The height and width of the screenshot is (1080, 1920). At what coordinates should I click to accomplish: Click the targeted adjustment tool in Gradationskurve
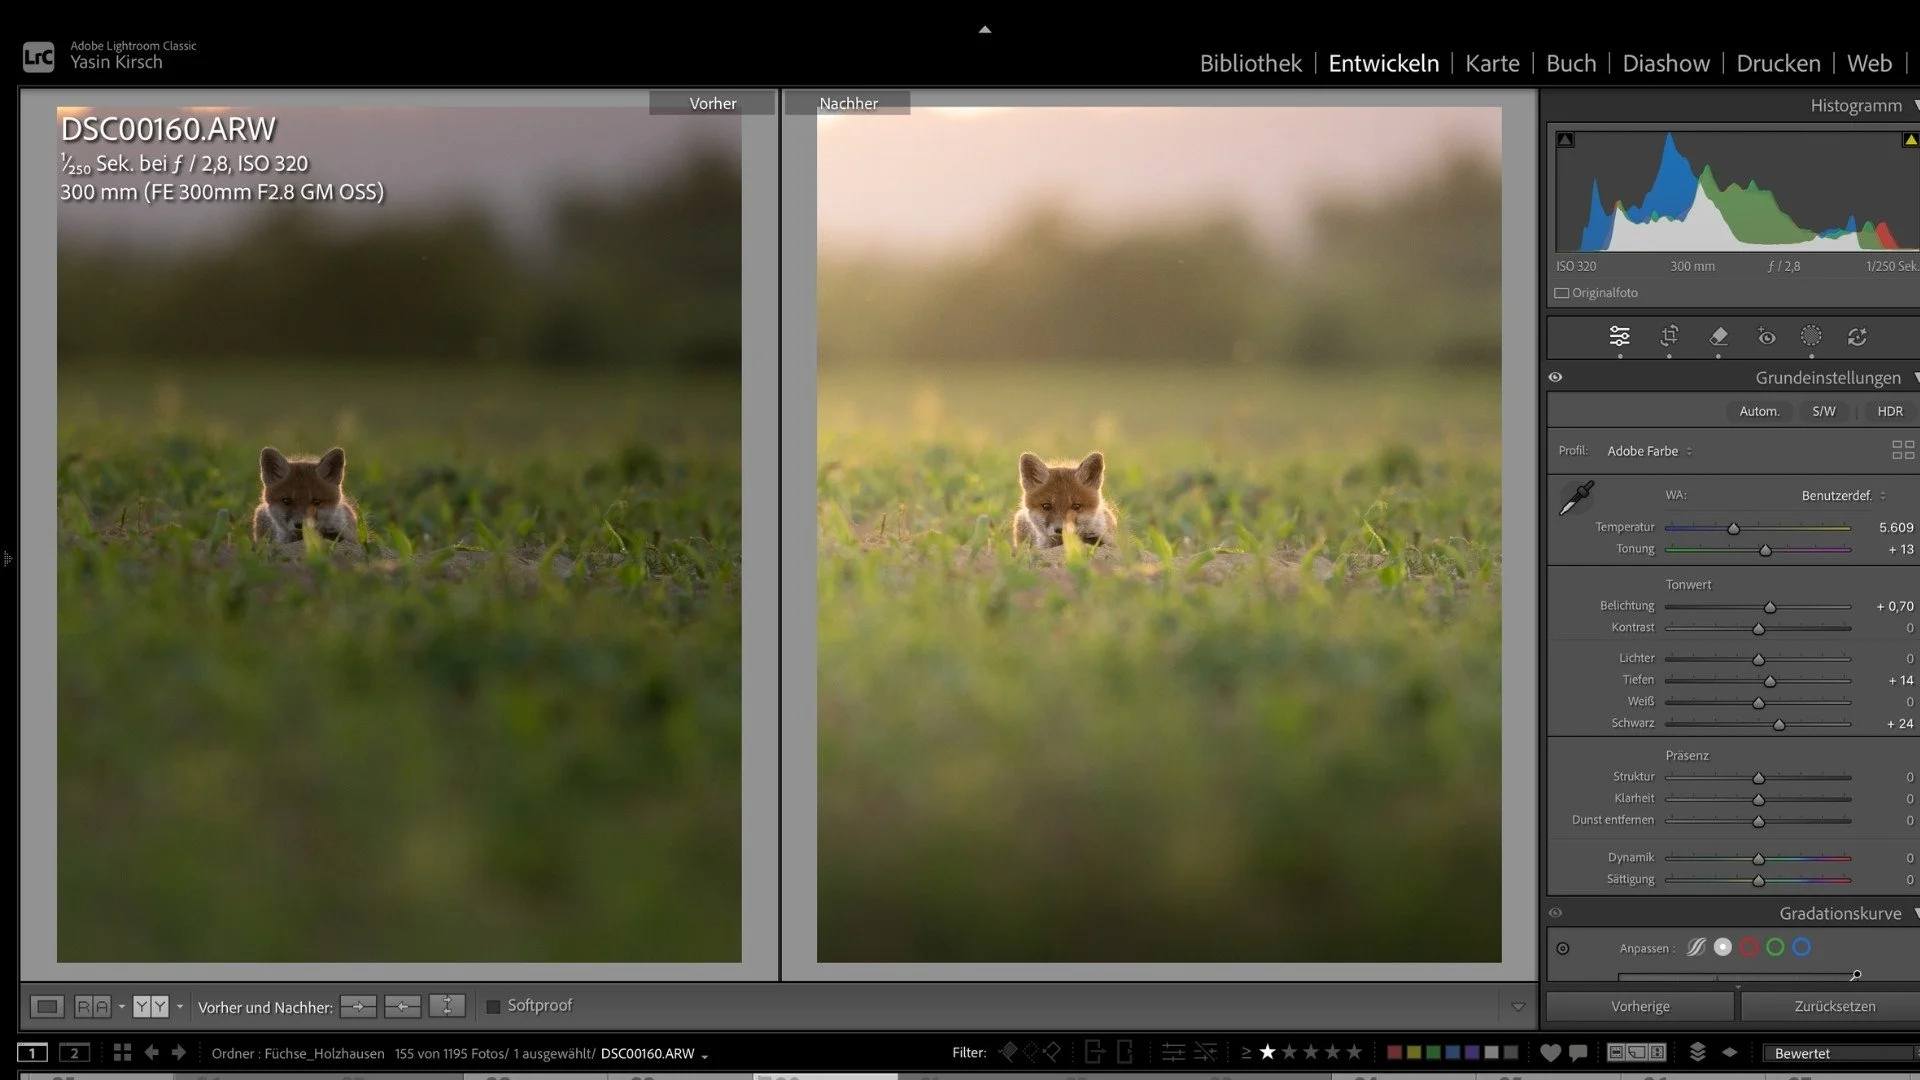[1563, 948]
